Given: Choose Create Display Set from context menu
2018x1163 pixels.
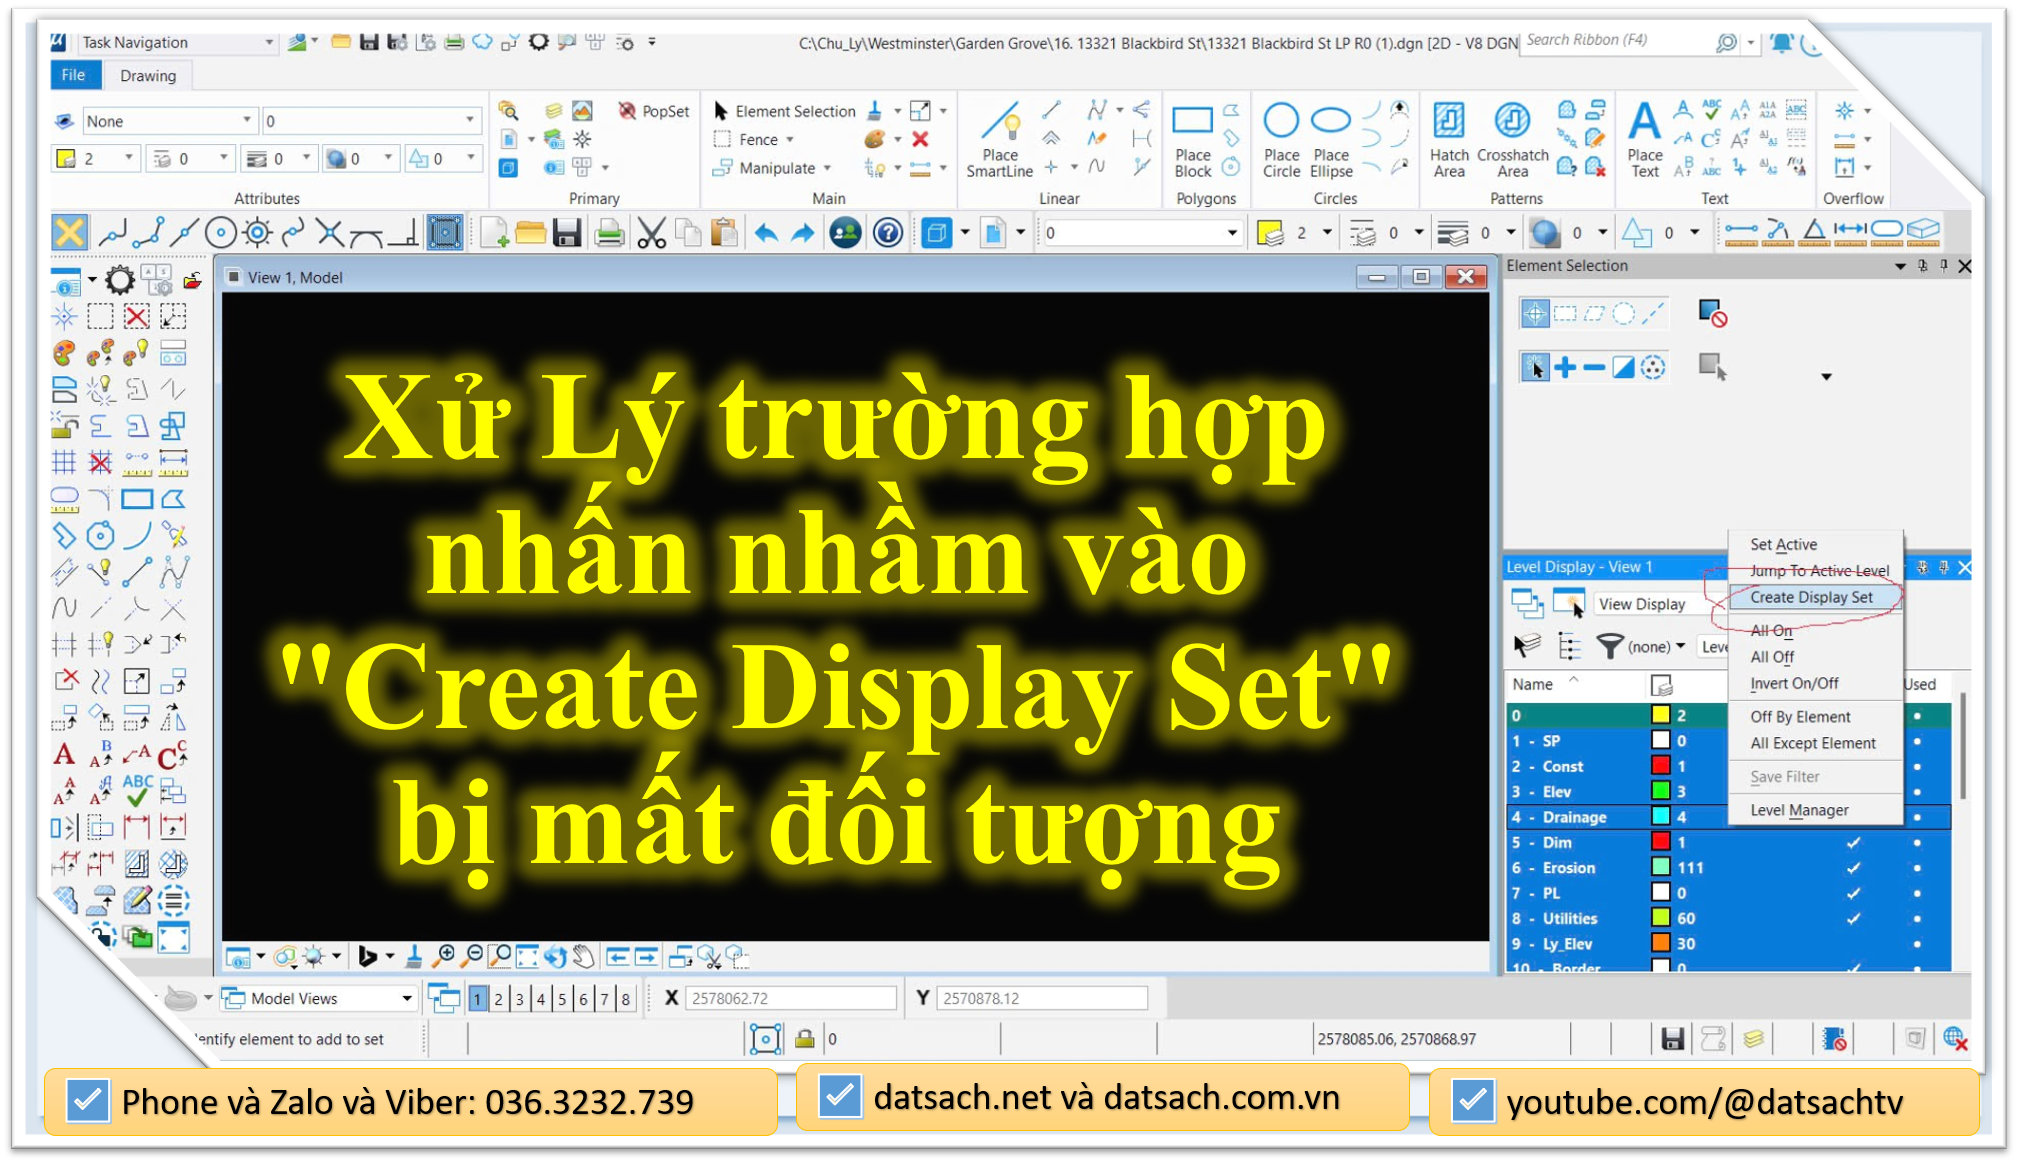Looking at the screenshot, I should coord(1812,597).
